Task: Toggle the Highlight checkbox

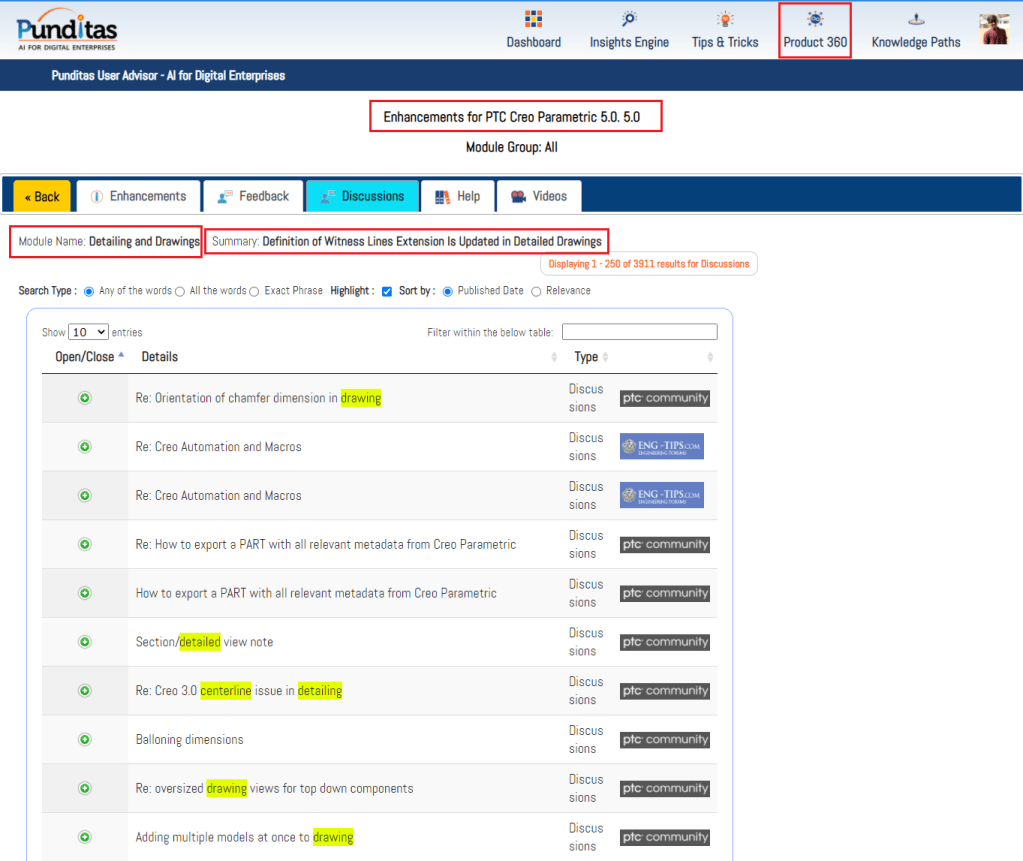Action: pyautogui.click(x=387, y=291)
